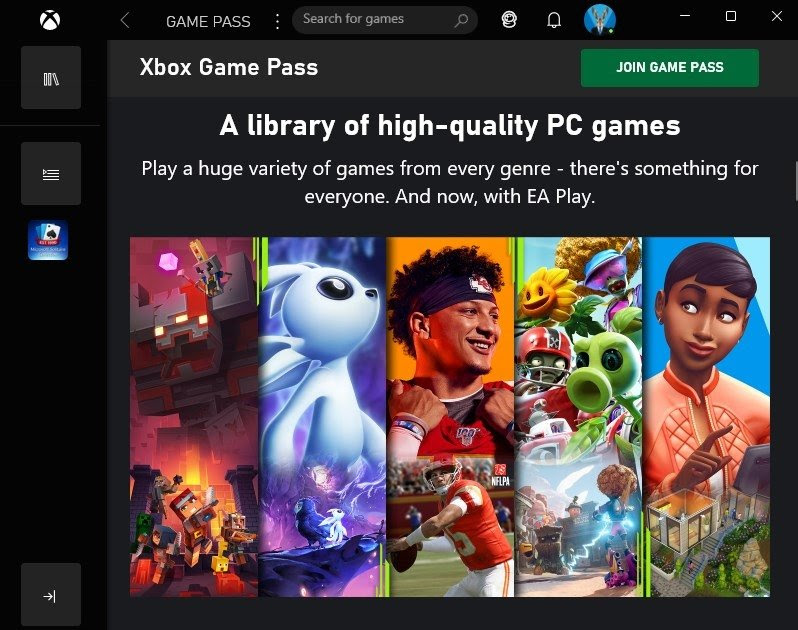Screen dimensions: 798x630
Task: Select the GAME PASS tab label
Action: pos(208,21)
